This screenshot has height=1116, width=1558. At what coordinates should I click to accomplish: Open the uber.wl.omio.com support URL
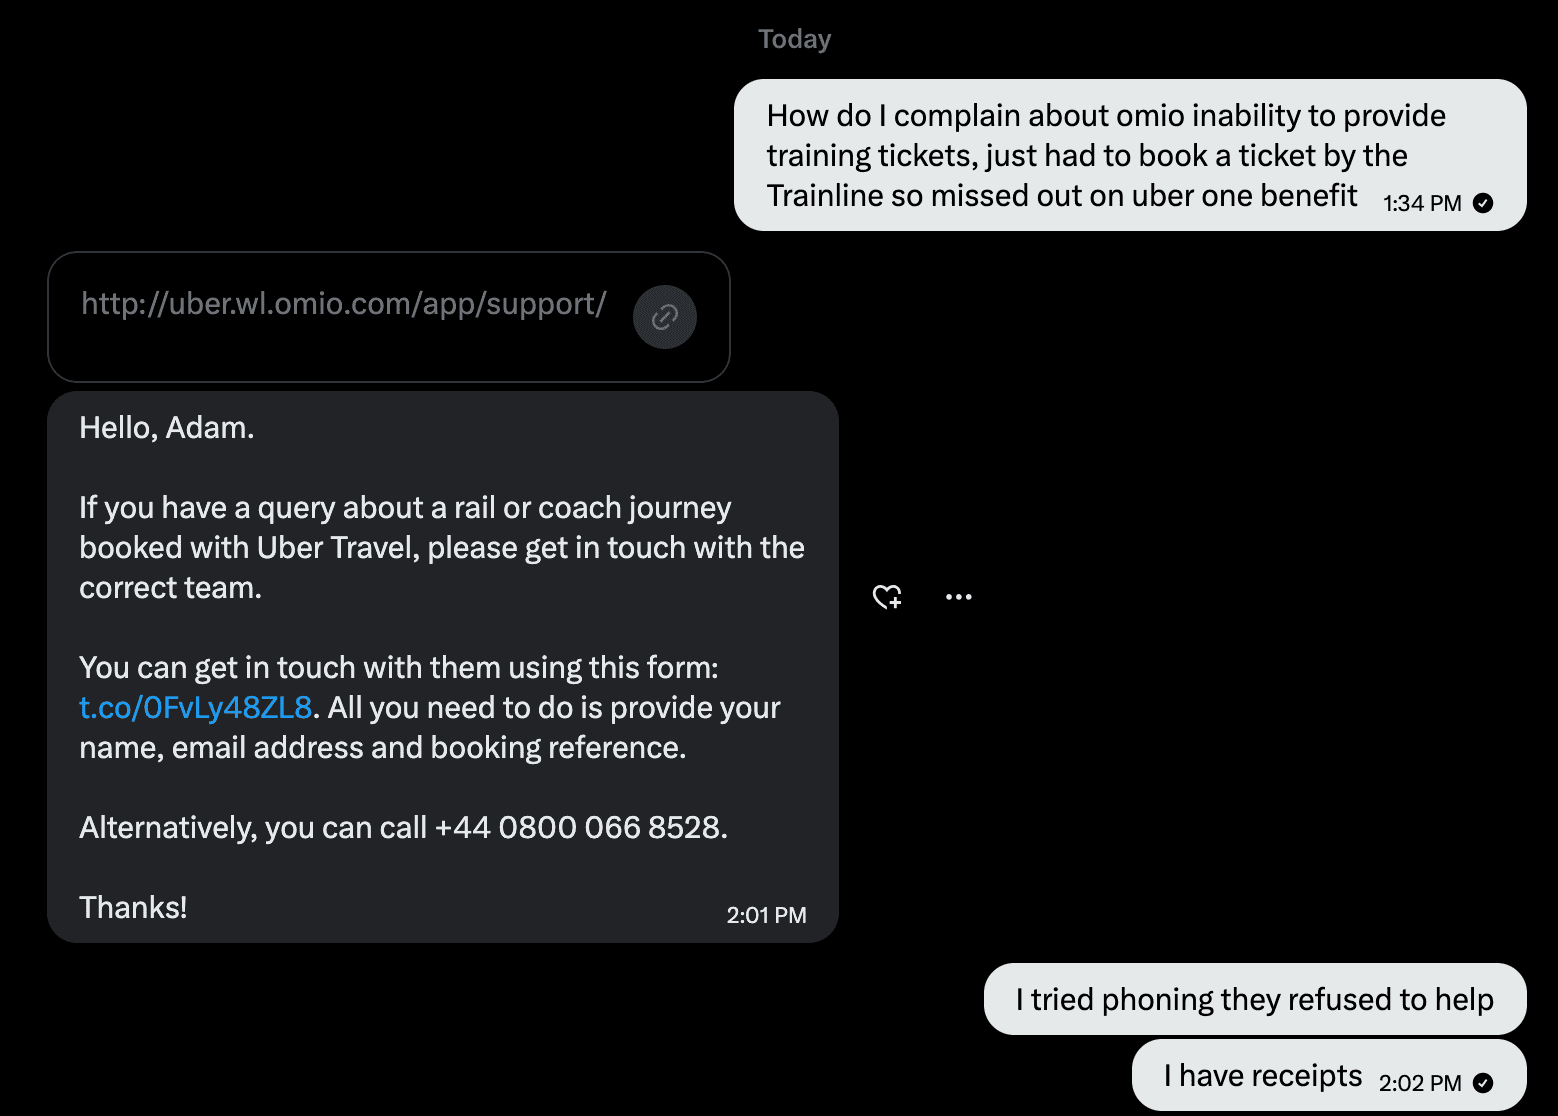[x=343, y=304]
